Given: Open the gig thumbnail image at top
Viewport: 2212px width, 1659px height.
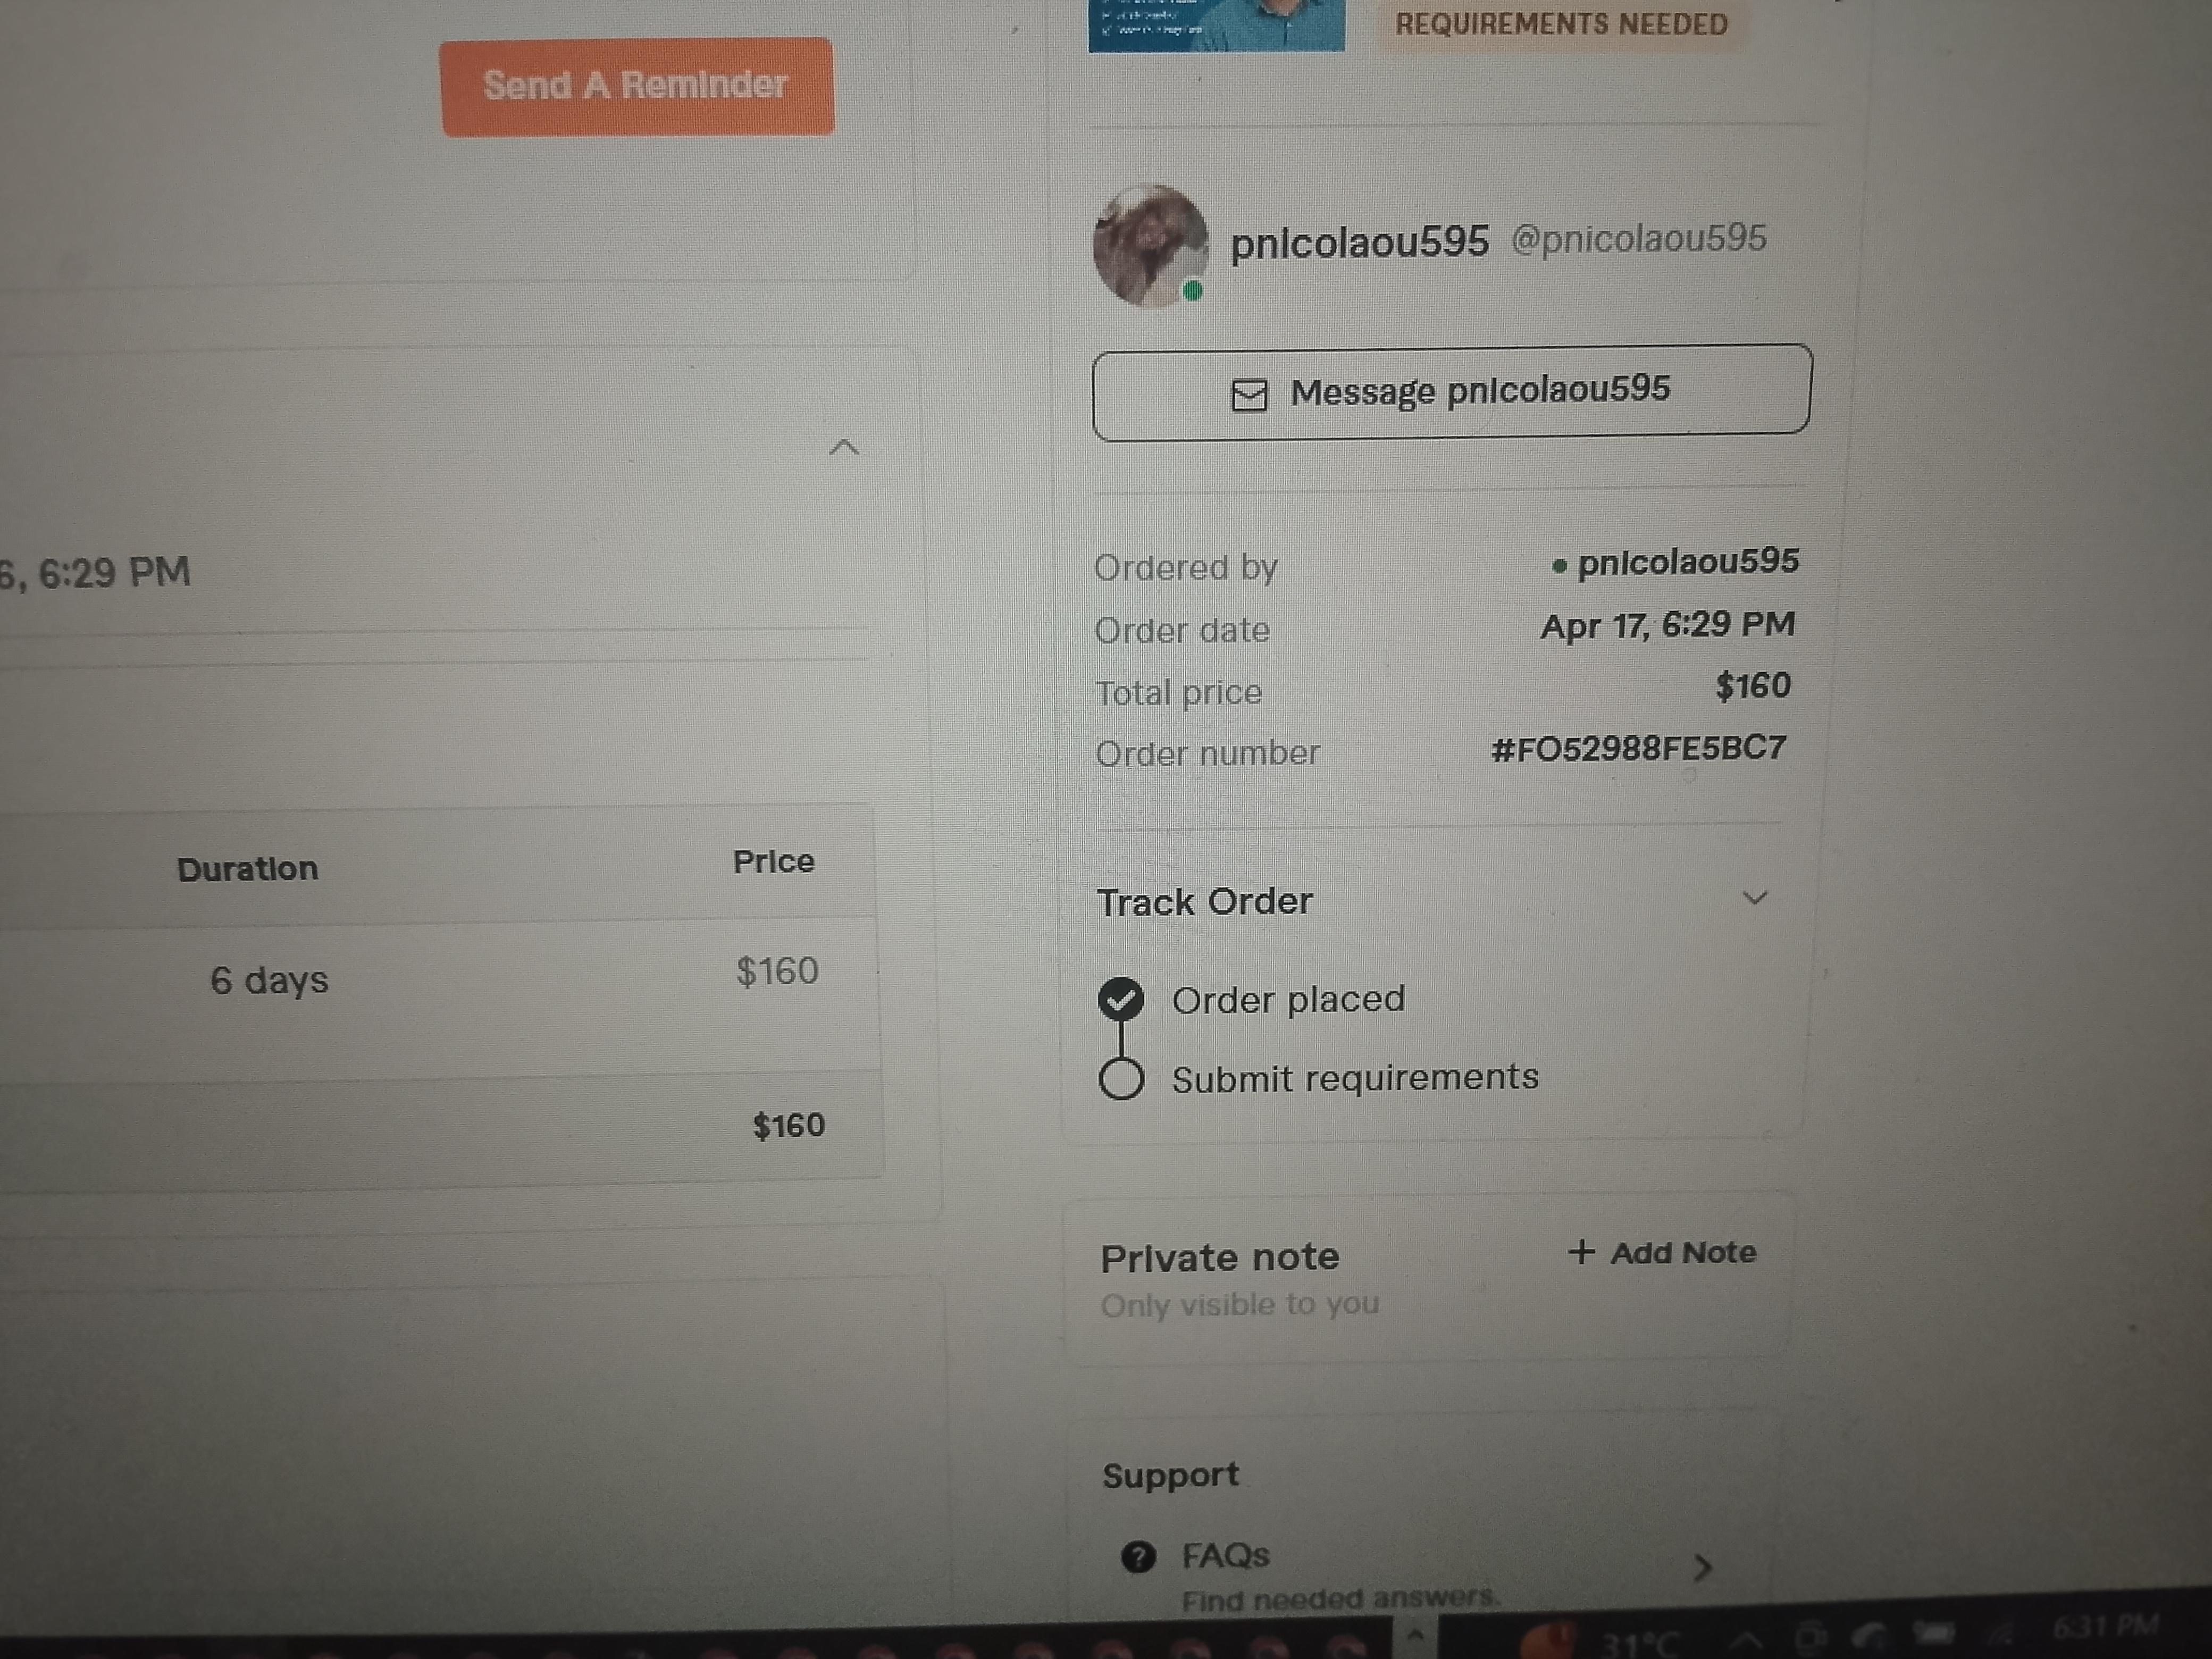Looking at the screenshot, I should pyautogui.click(x=1216, y=25).
